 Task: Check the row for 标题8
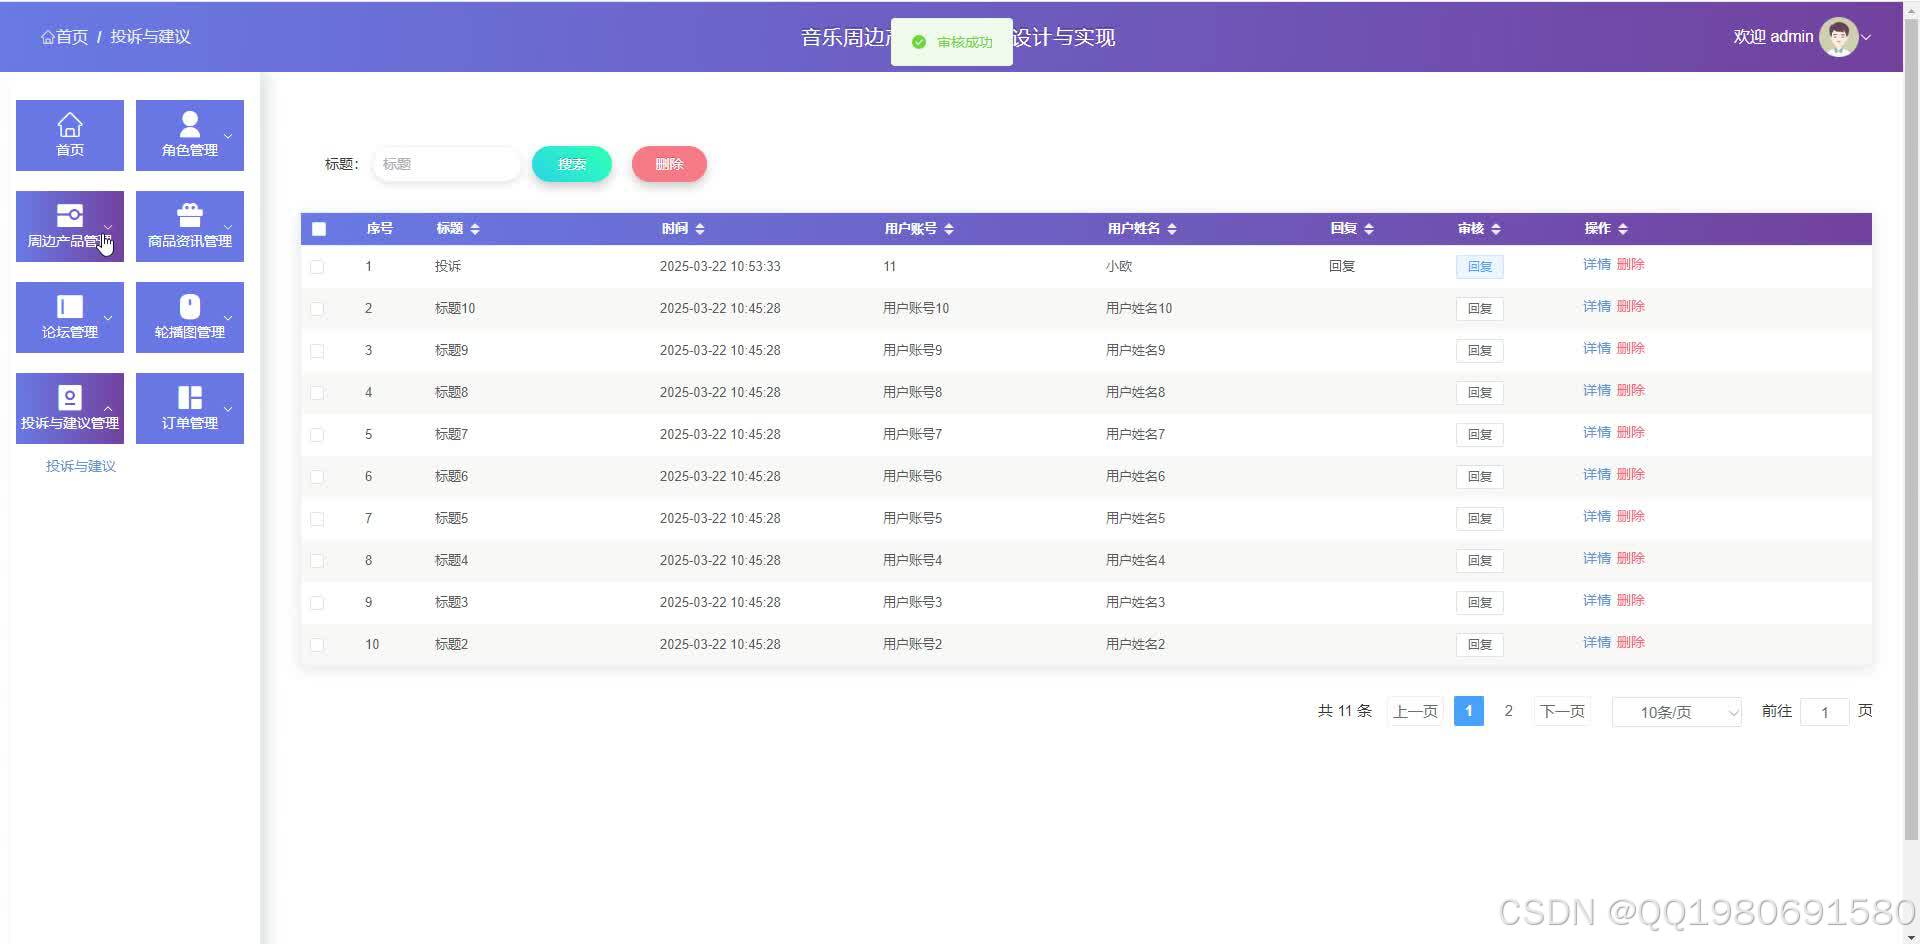coord(317,393)
